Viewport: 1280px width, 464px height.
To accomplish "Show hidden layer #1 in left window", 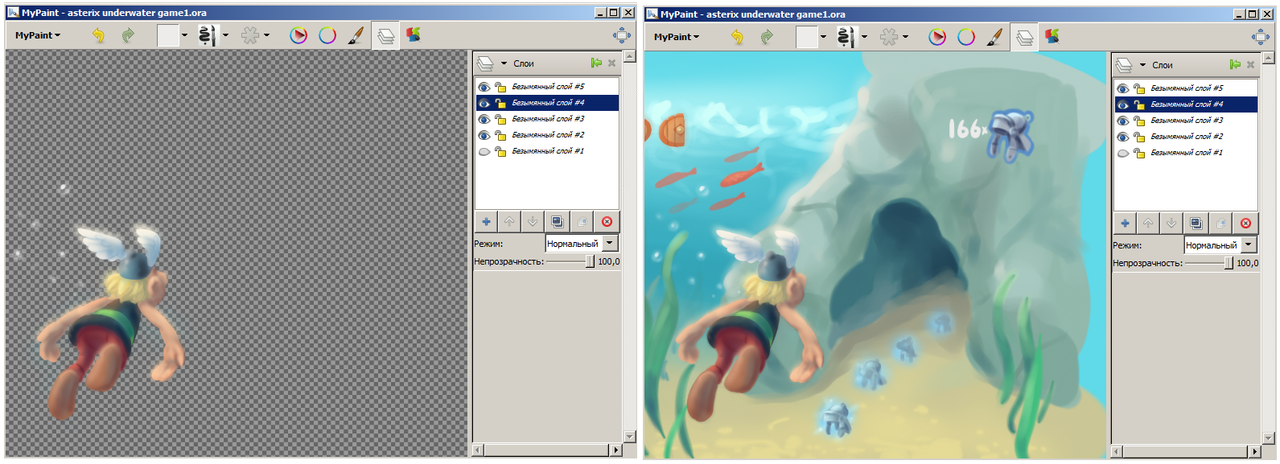I will pyautogui.click(x=485, y=152).
